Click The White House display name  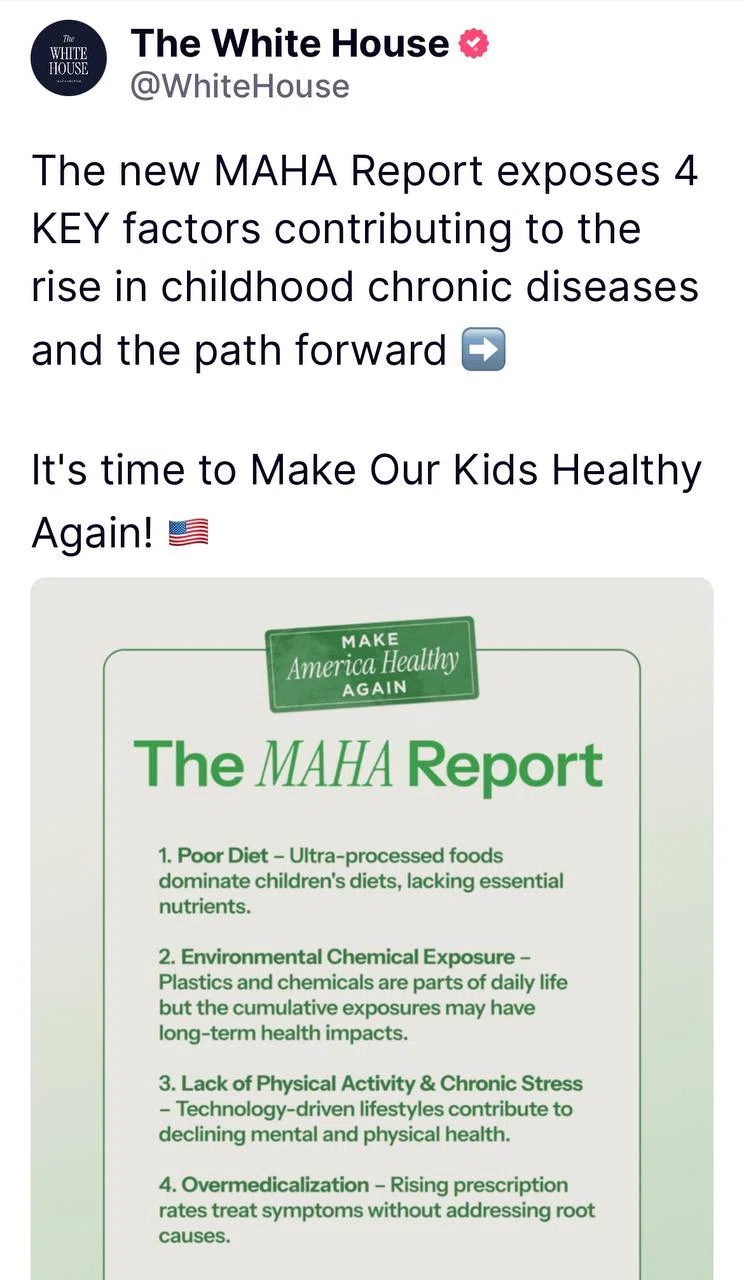(290, 43)
